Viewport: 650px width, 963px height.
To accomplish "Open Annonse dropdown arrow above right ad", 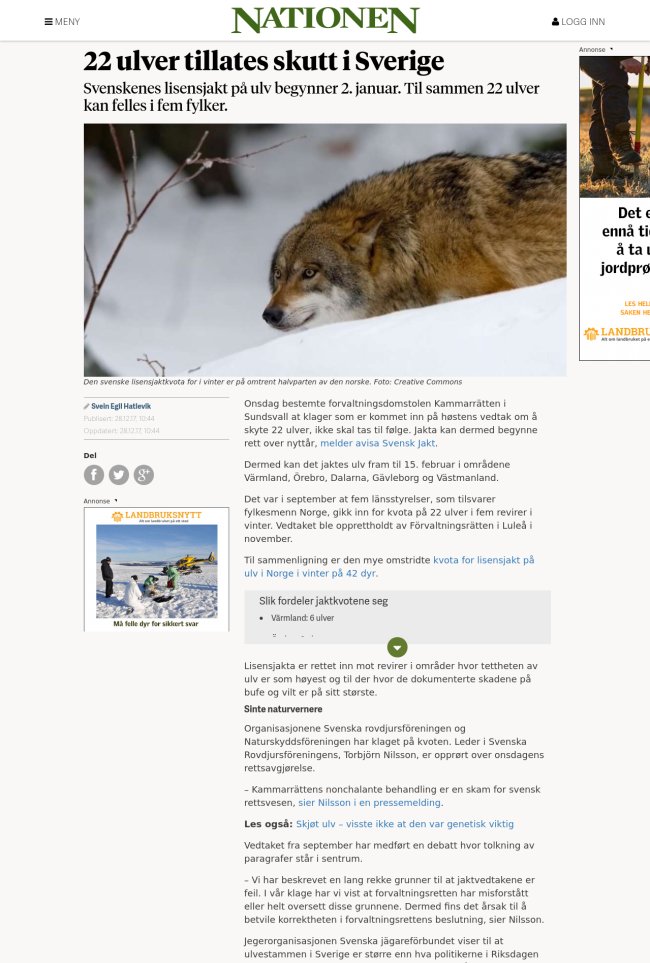I will pyautogui.click(x=611, y=49).
